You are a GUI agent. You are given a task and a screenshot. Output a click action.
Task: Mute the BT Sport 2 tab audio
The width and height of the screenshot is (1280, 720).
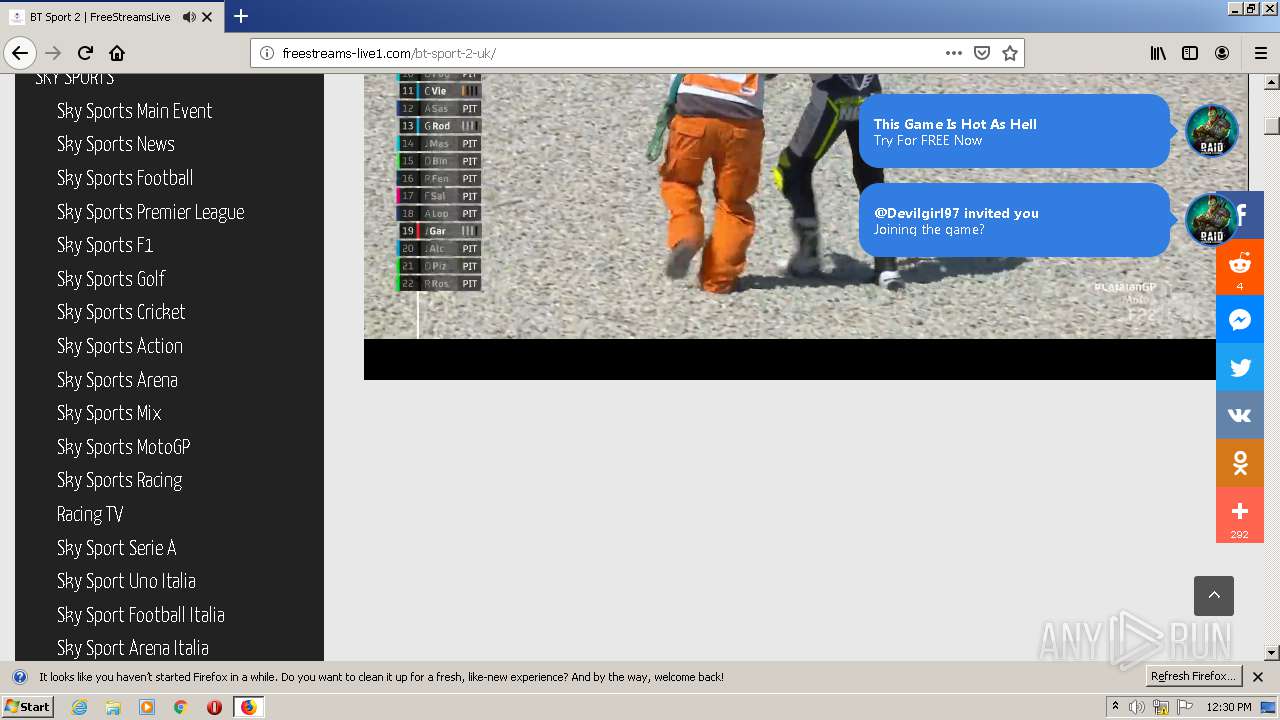[189, 17]
